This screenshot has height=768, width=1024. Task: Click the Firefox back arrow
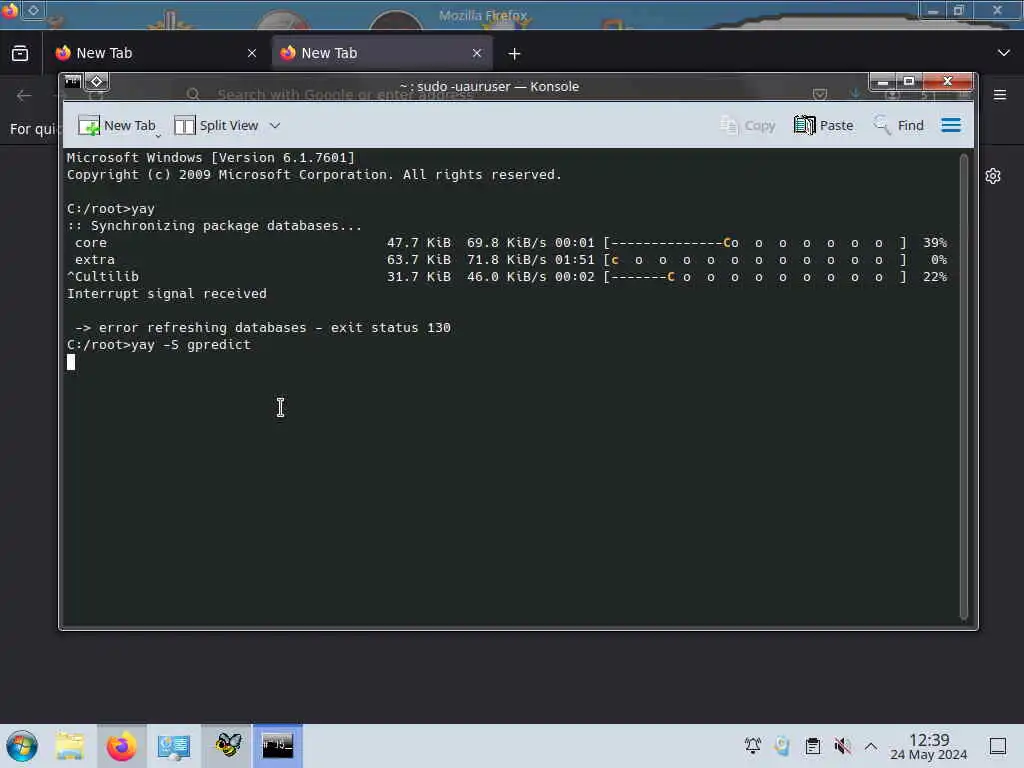coord(24,96)
